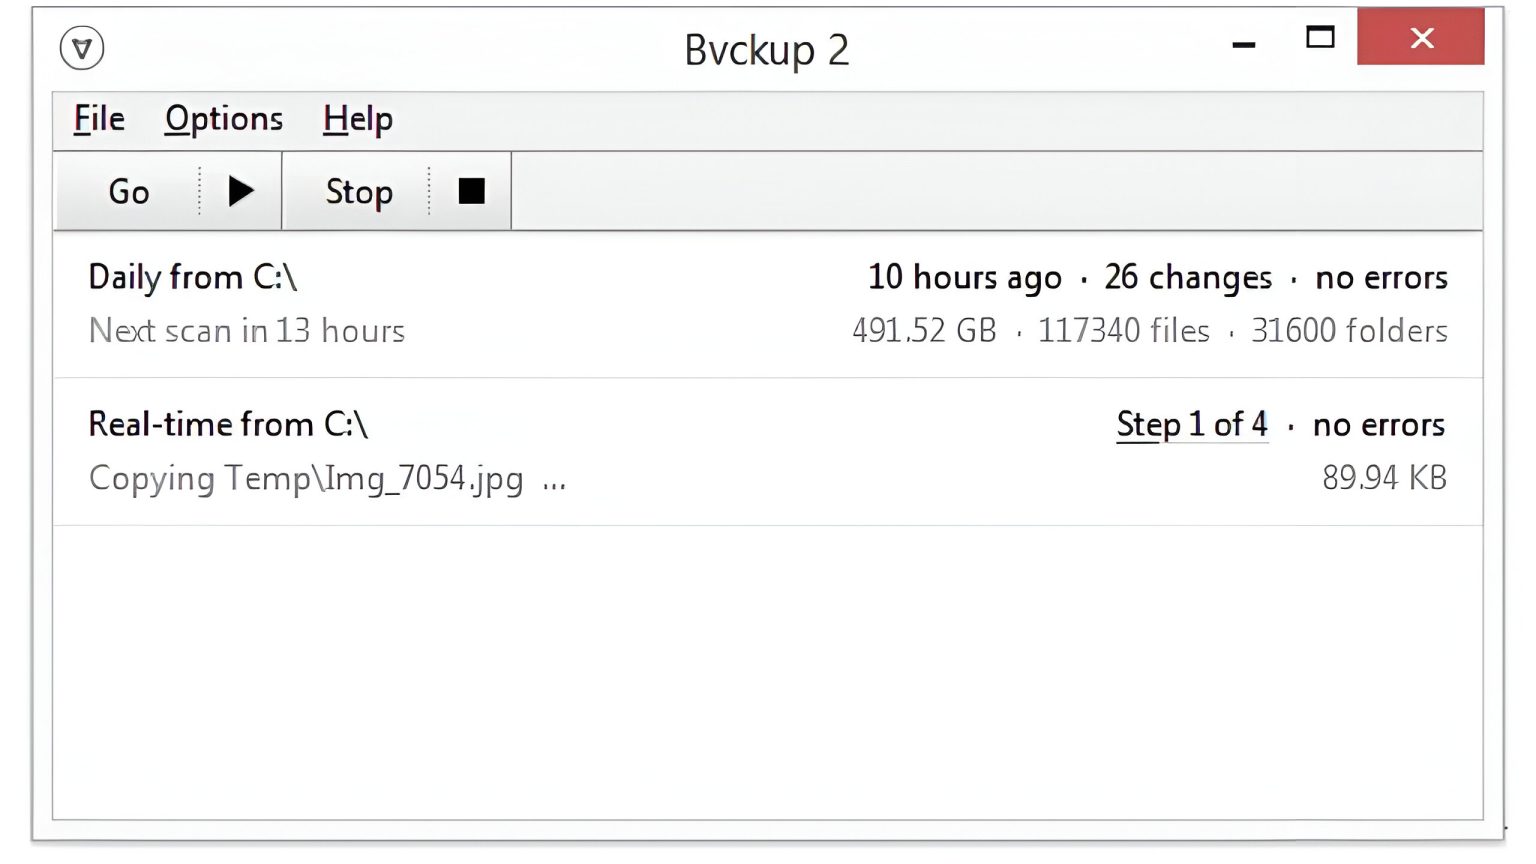Click '10 hours ago' last run text

pyautogui.click(x=964, y=277)
